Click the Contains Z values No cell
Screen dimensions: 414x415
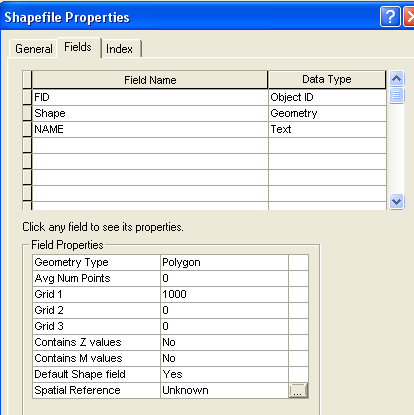click(224, 342)
